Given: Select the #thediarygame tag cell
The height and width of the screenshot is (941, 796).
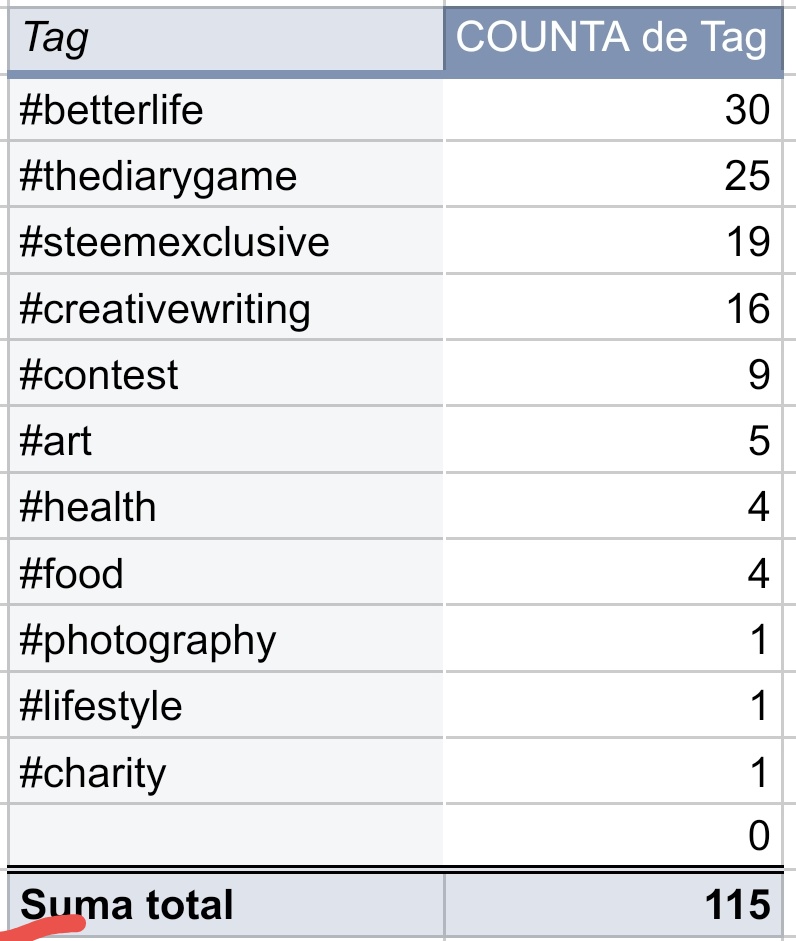Looking at the screenshot, I should click(x=225, y=176).
